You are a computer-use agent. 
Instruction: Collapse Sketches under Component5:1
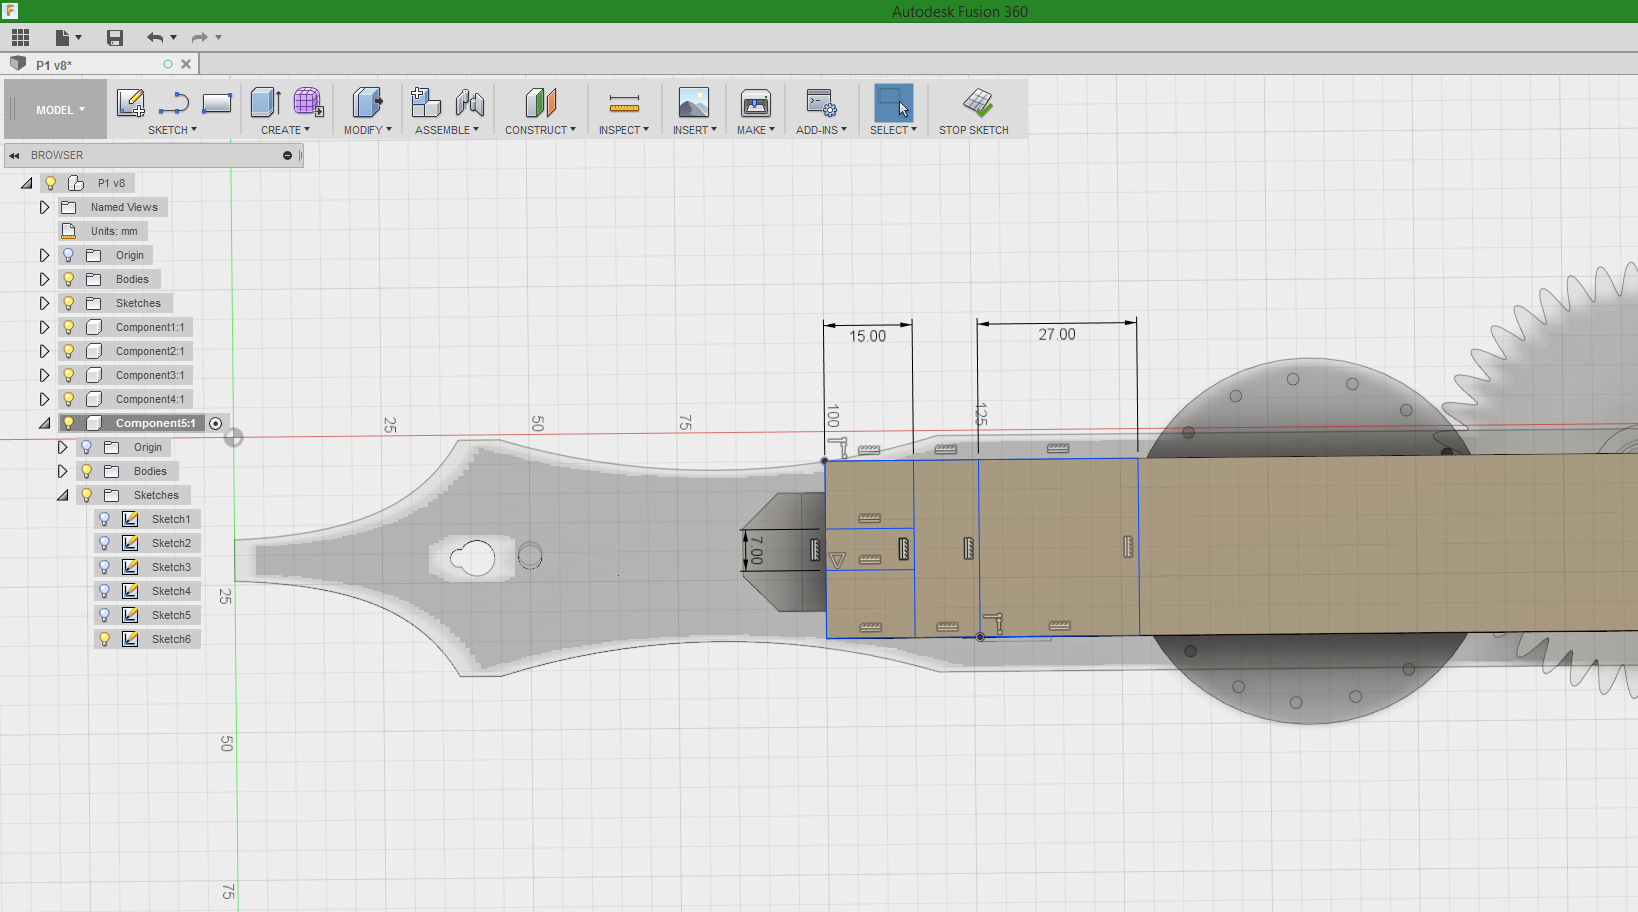click(x=62, y=495)
